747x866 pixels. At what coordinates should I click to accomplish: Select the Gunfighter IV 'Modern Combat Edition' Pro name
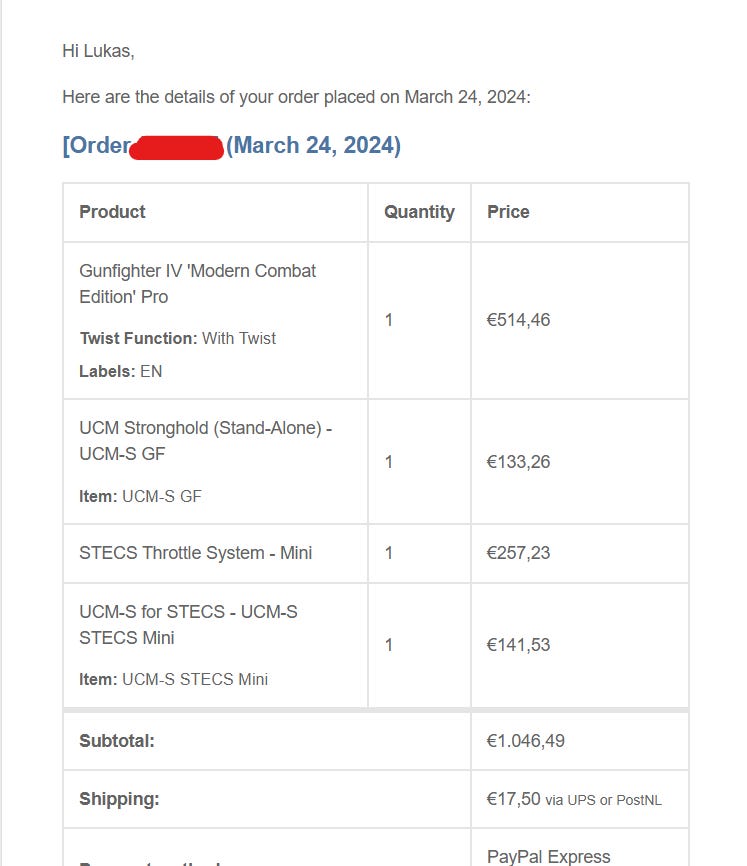[197, 284]
